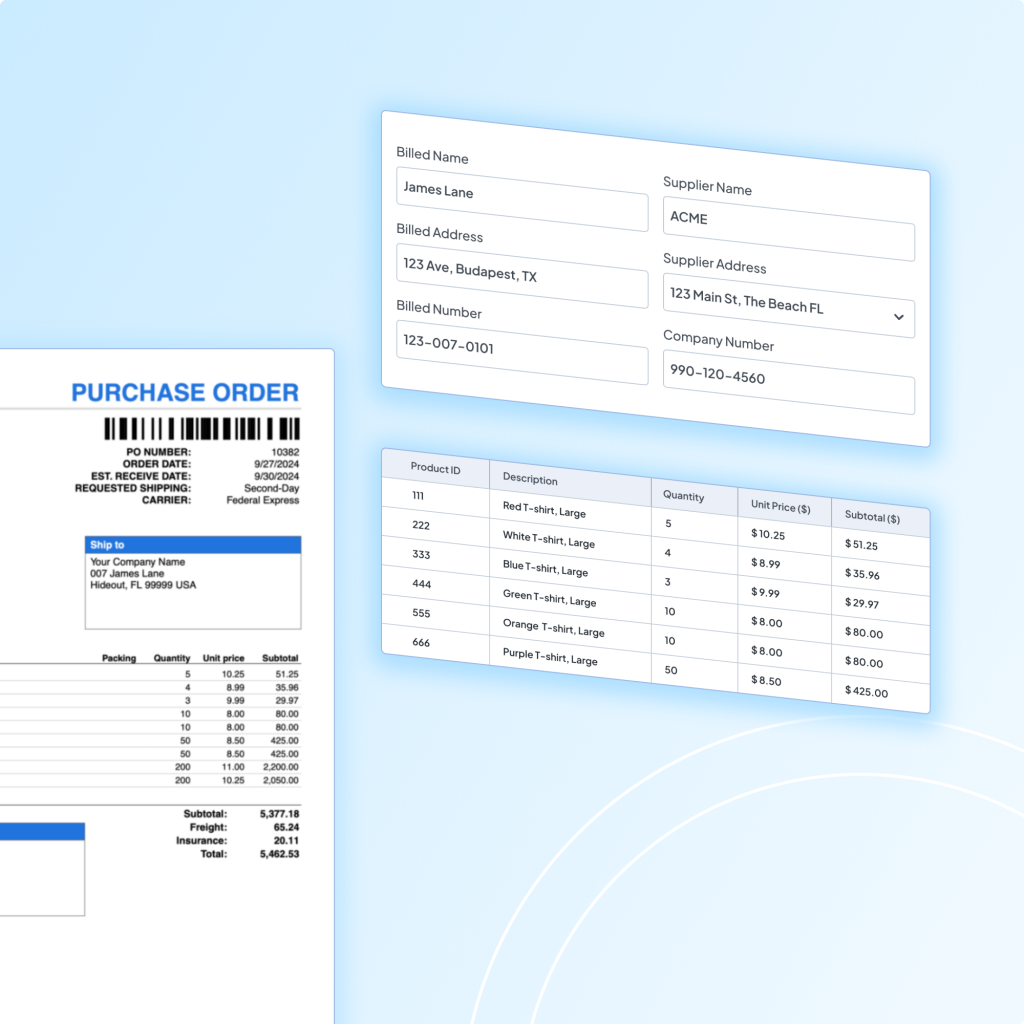The image size is (1024, 1024).
Task: Click the Product ID column header
Action: click(x=436, y=469)
